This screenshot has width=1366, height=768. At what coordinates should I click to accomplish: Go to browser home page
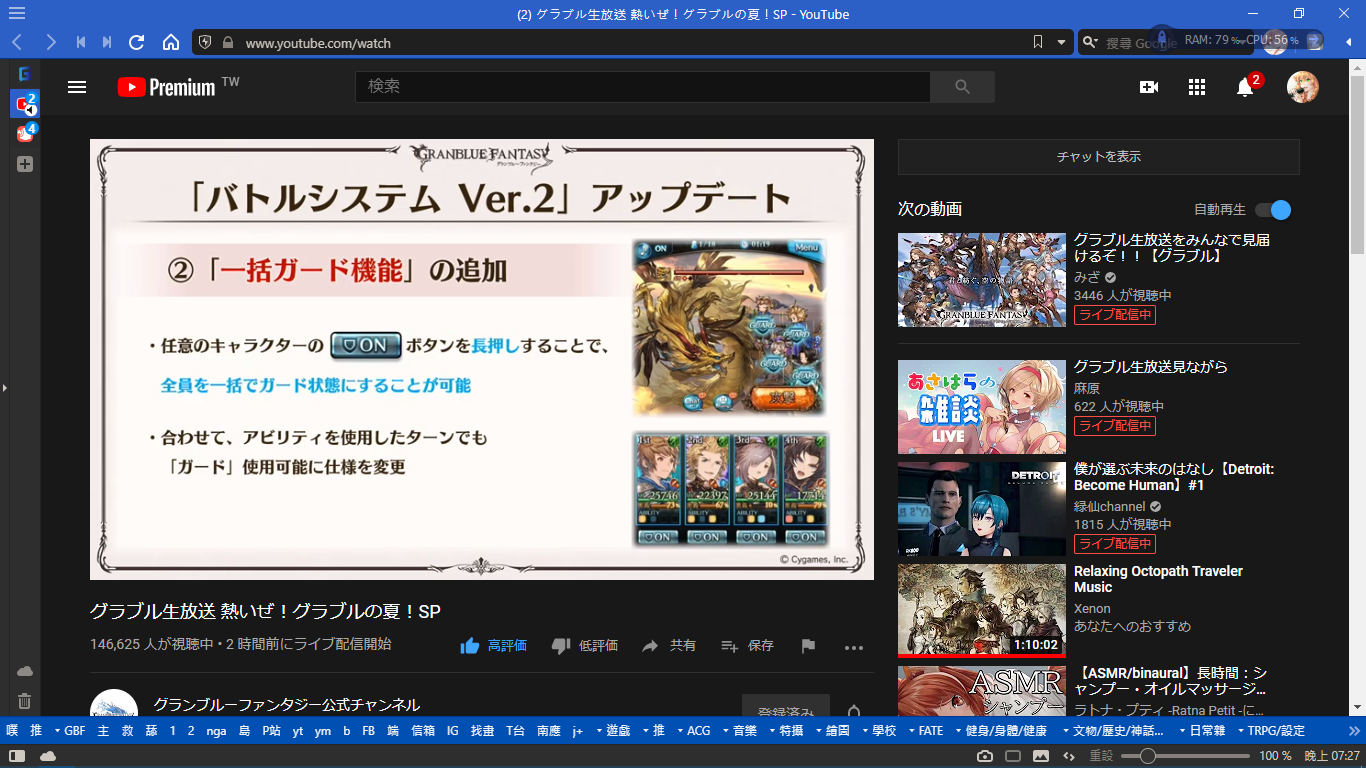(x=171, y=42)
